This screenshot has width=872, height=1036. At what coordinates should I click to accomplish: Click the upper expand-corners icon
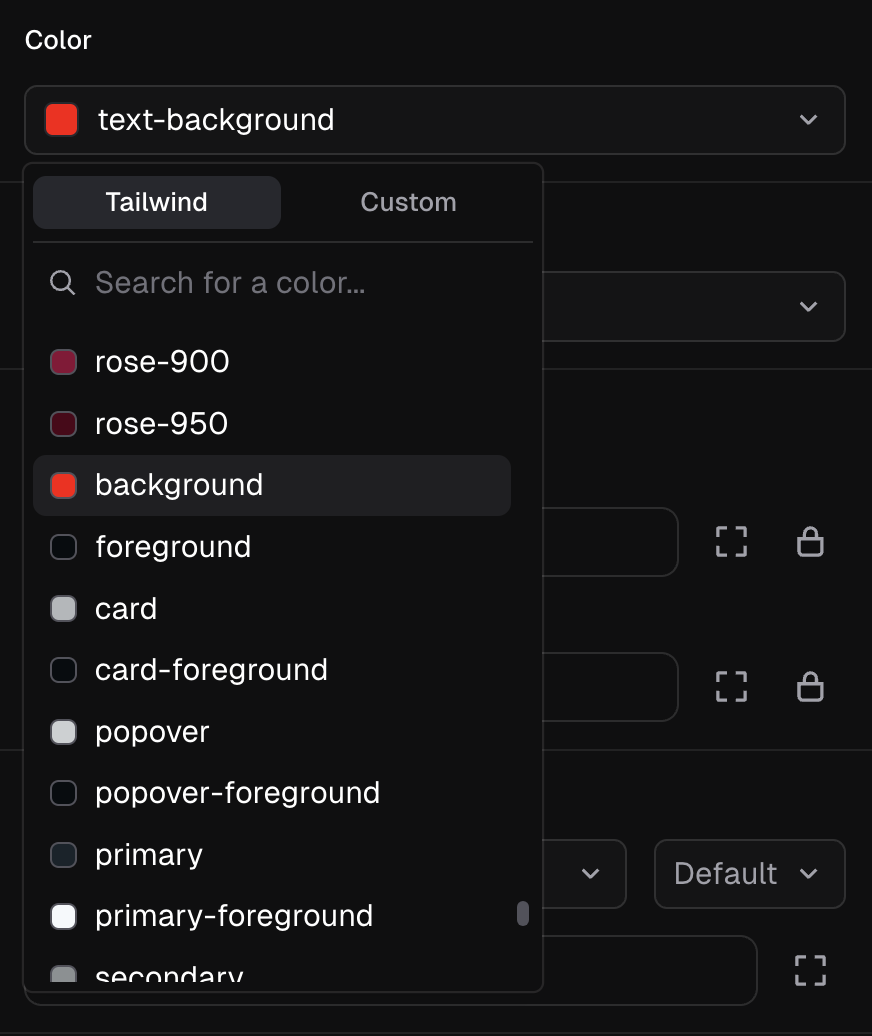click(732, 542)
